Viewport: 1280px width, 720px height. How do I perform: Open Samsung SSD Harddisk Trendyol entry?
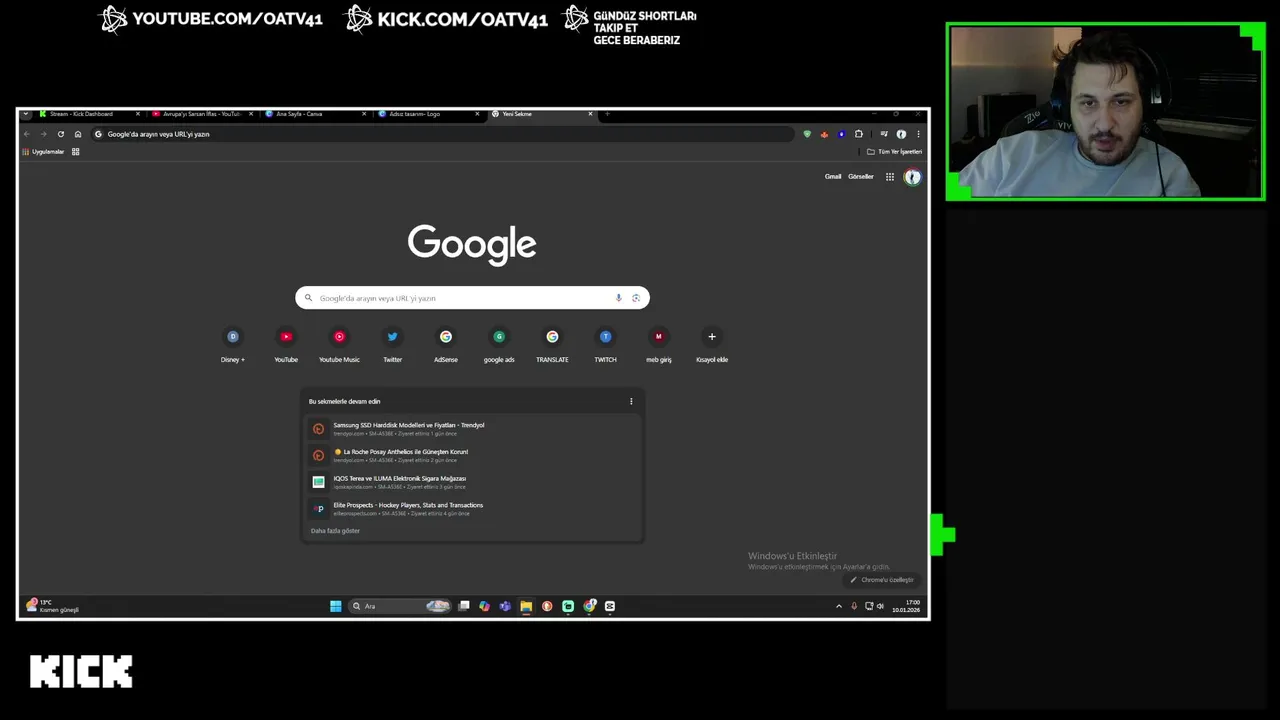(472, 429)
